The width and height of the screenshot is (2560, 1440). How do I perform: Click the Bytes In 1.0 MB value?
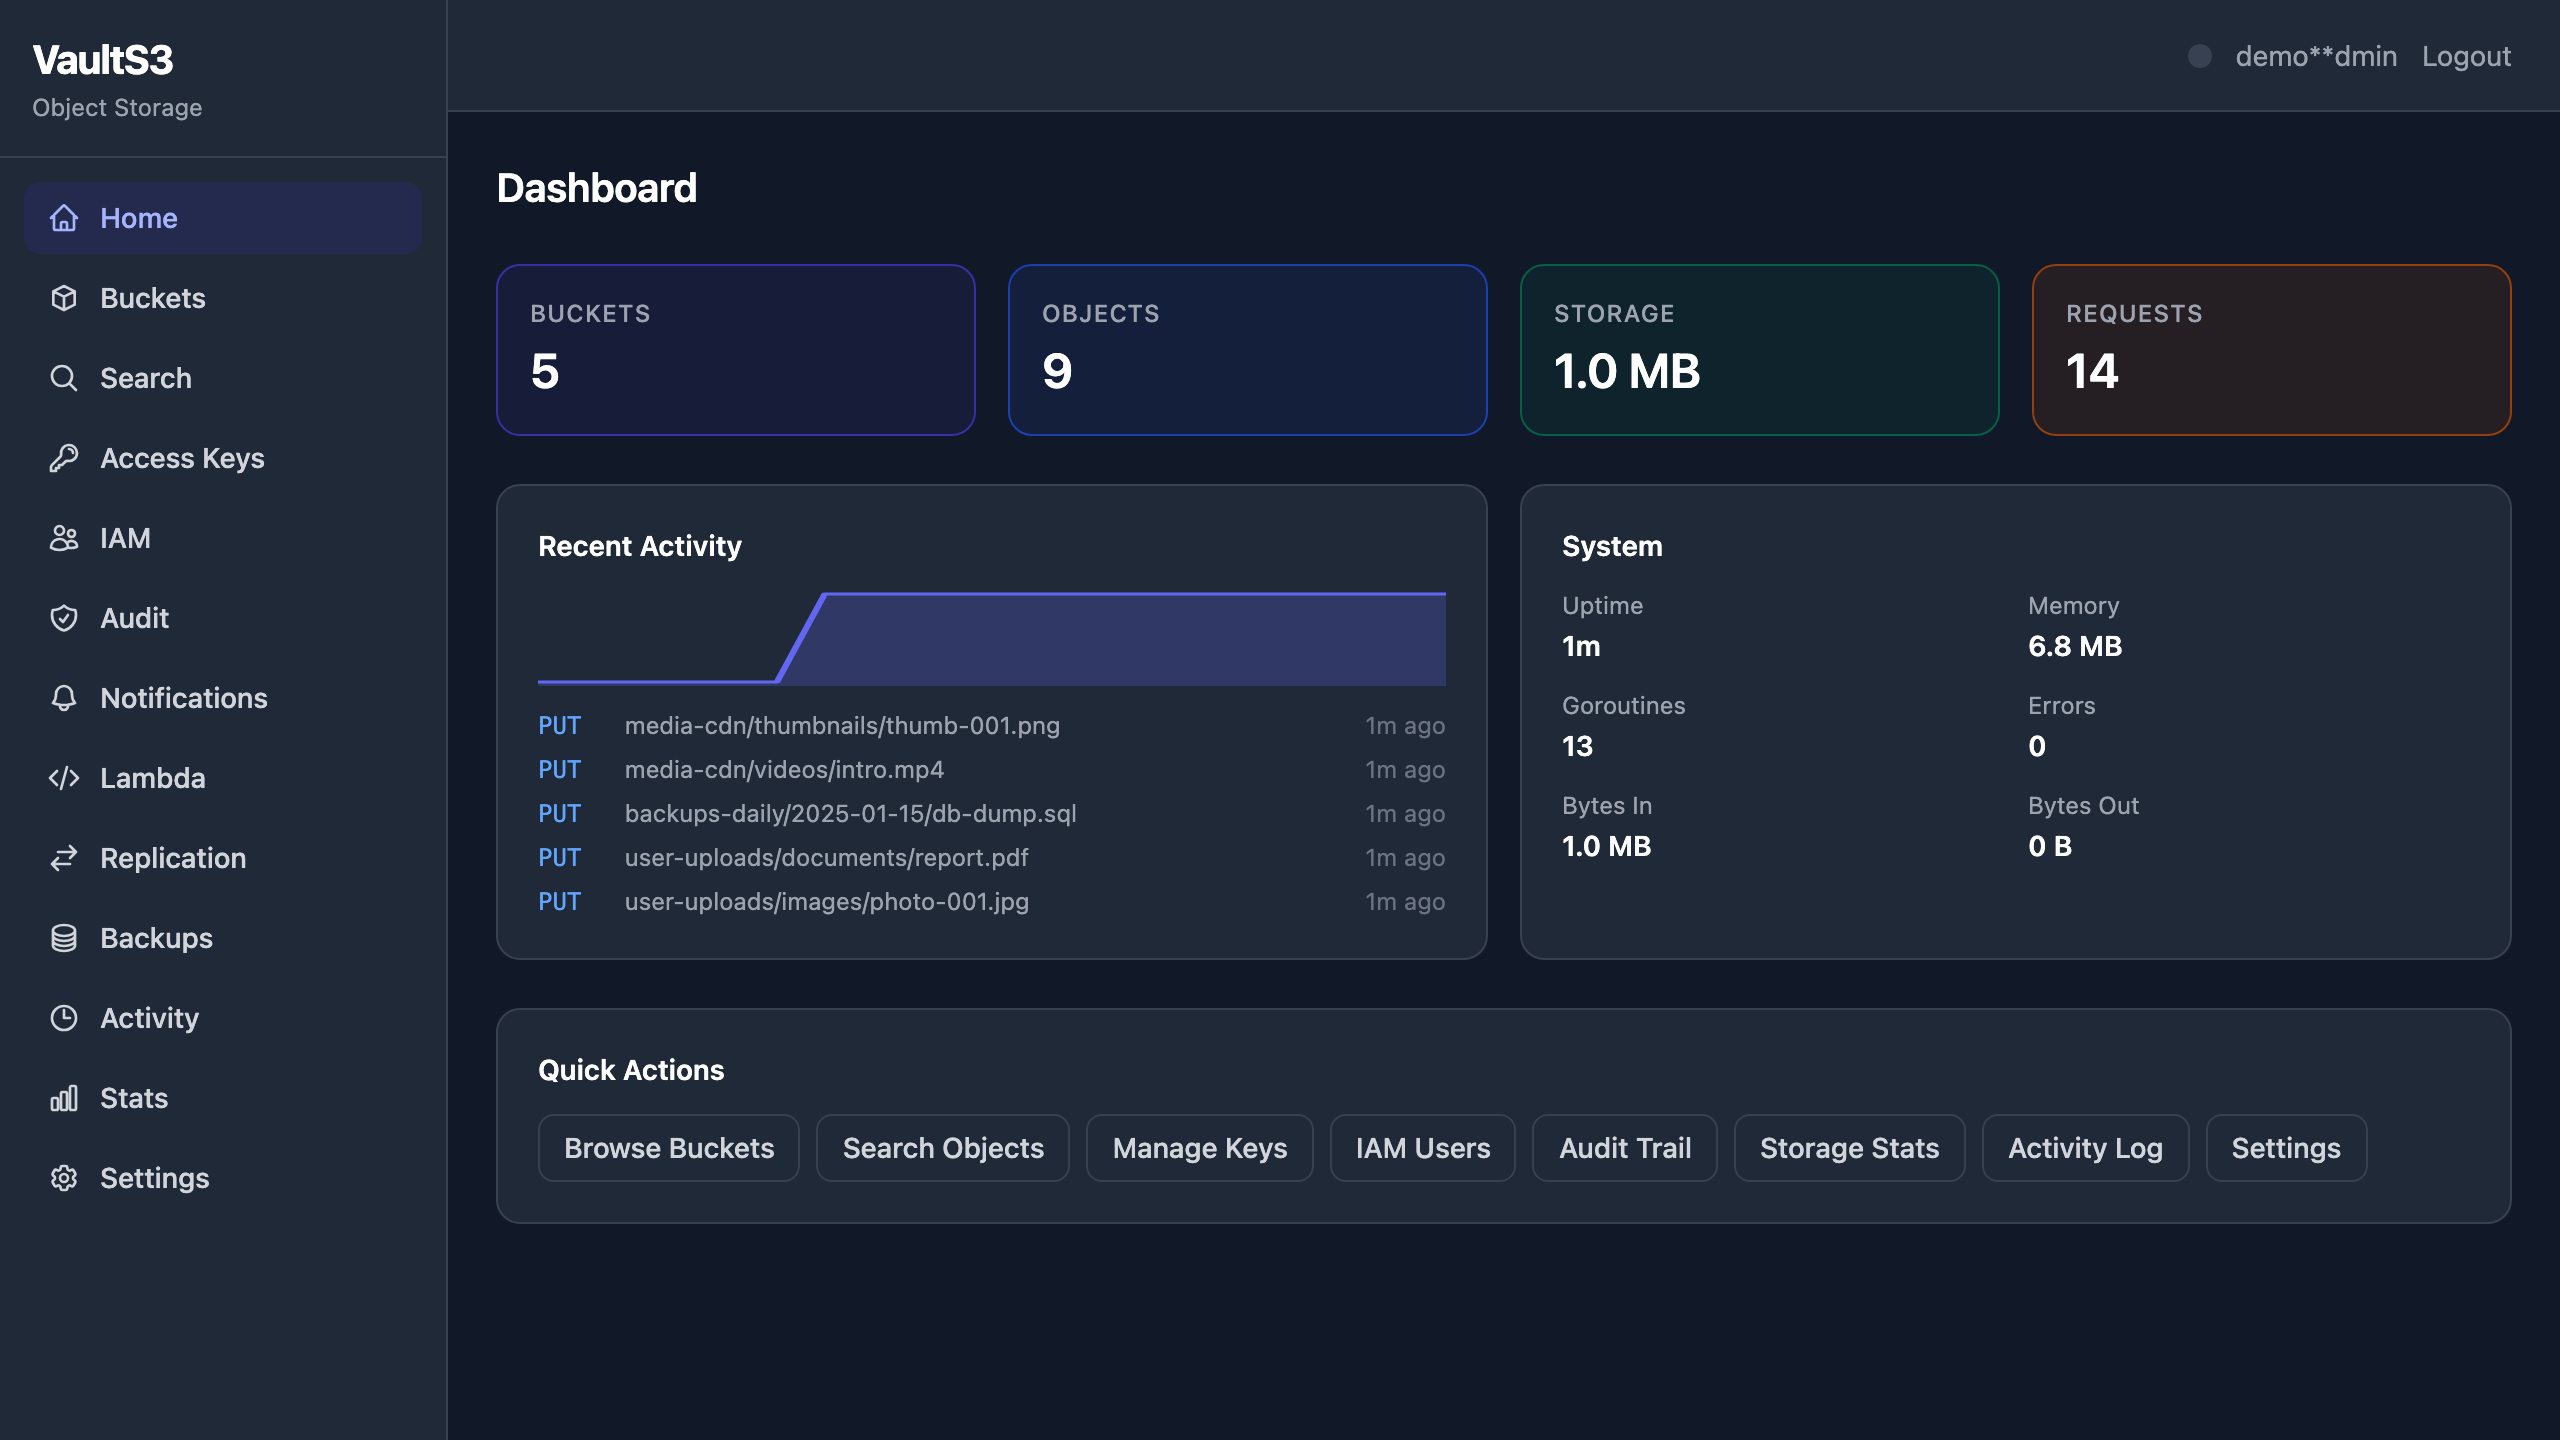[x=1607, y=846]
